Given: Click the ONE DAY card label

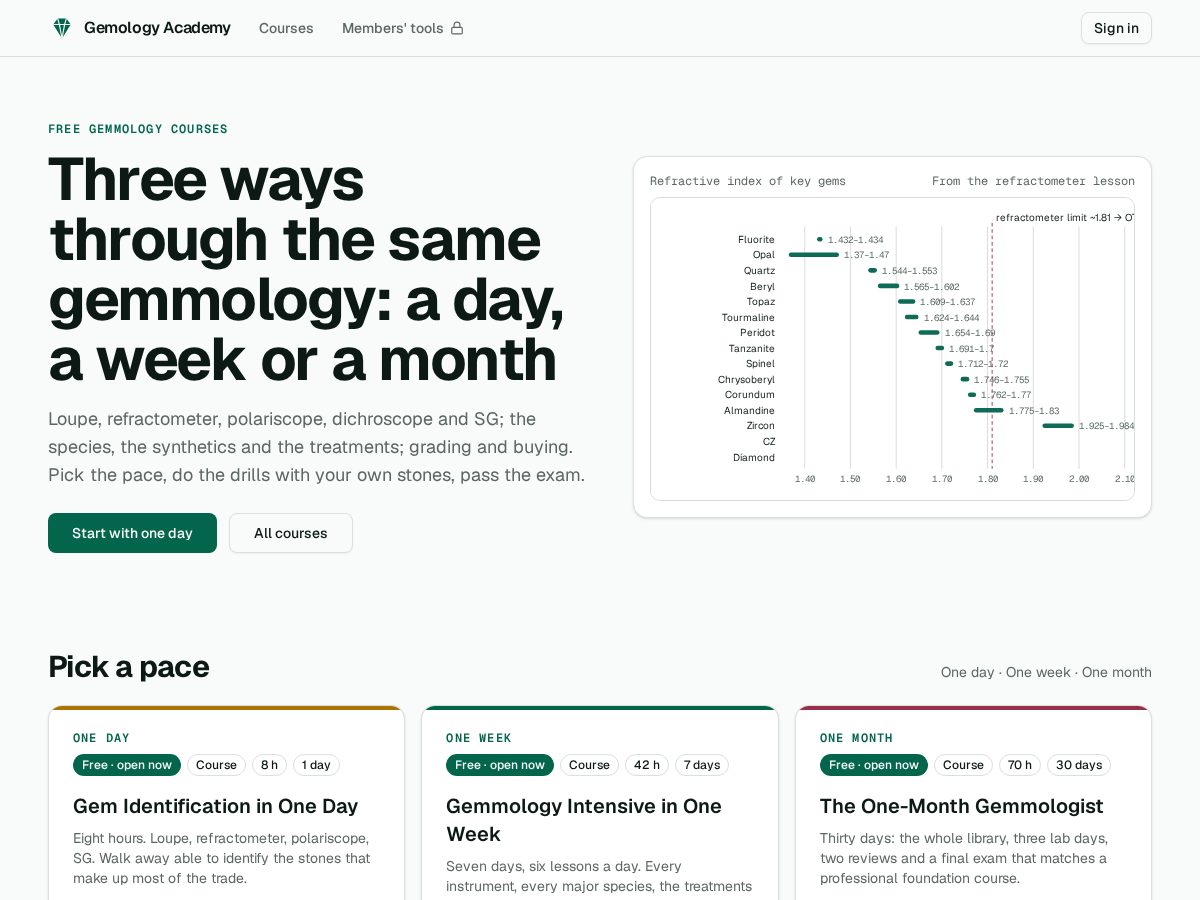Looking at the screenshot, I should (102, 738).
